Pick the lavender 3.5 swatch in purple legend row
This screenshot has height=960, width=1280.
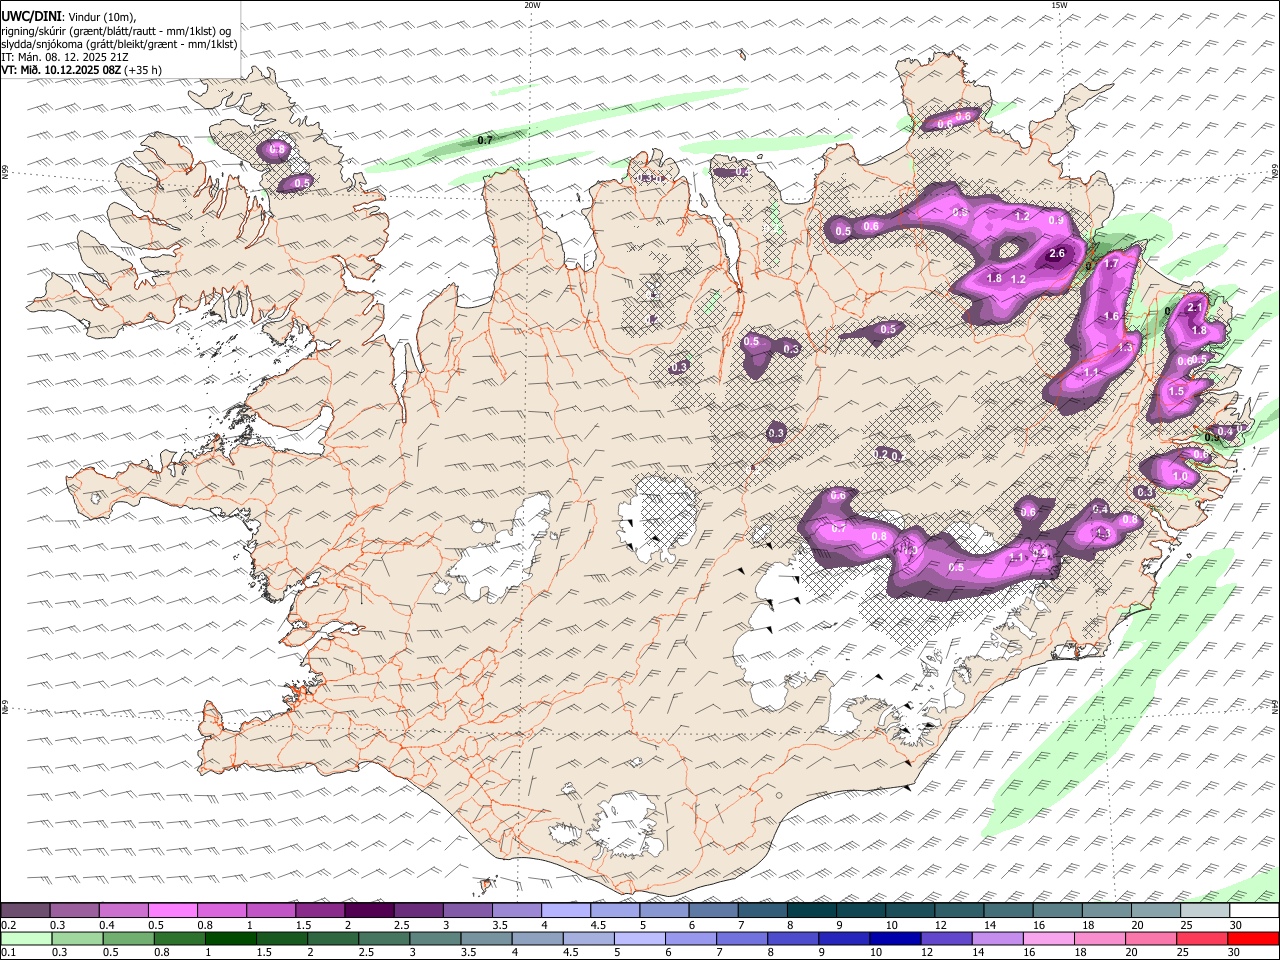click(516, 911)
